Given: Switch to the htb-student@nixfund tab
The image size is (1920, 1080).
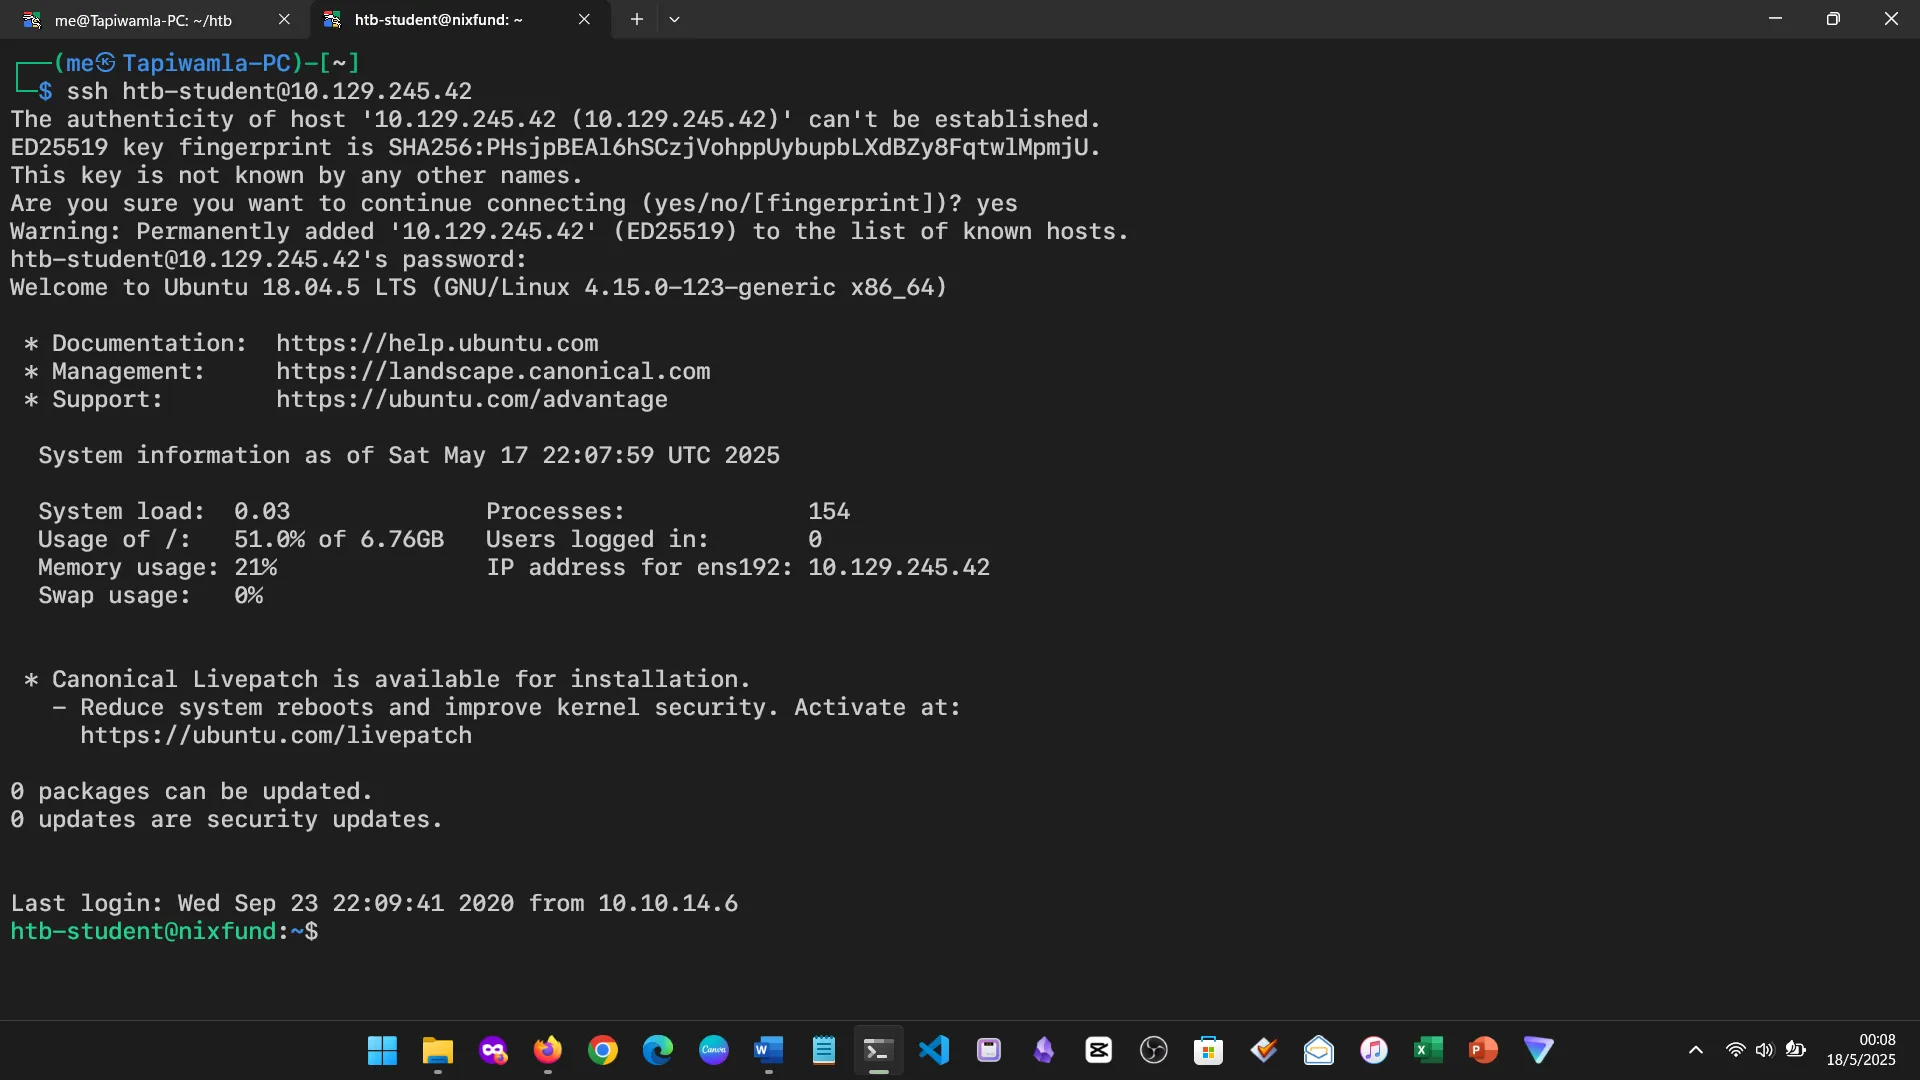Looking at the screenshot, I should 440,19.
